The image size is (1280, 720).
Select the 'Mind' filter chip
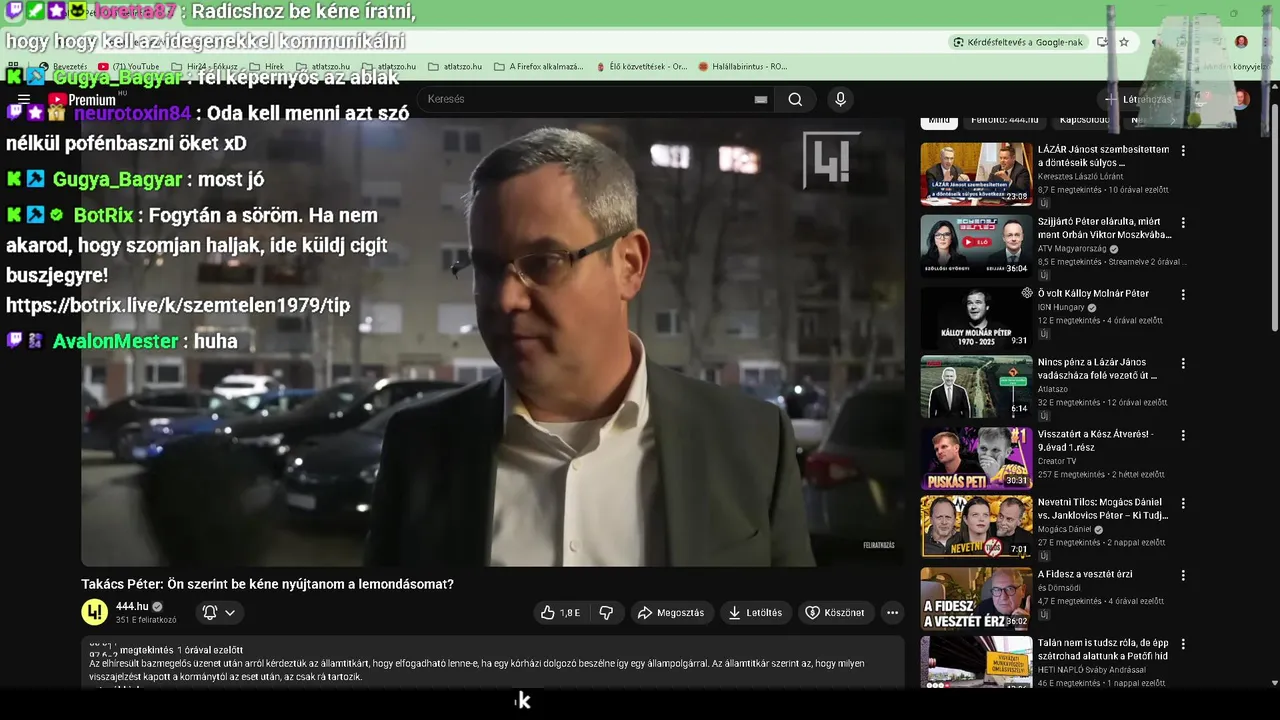click(939, 120)
